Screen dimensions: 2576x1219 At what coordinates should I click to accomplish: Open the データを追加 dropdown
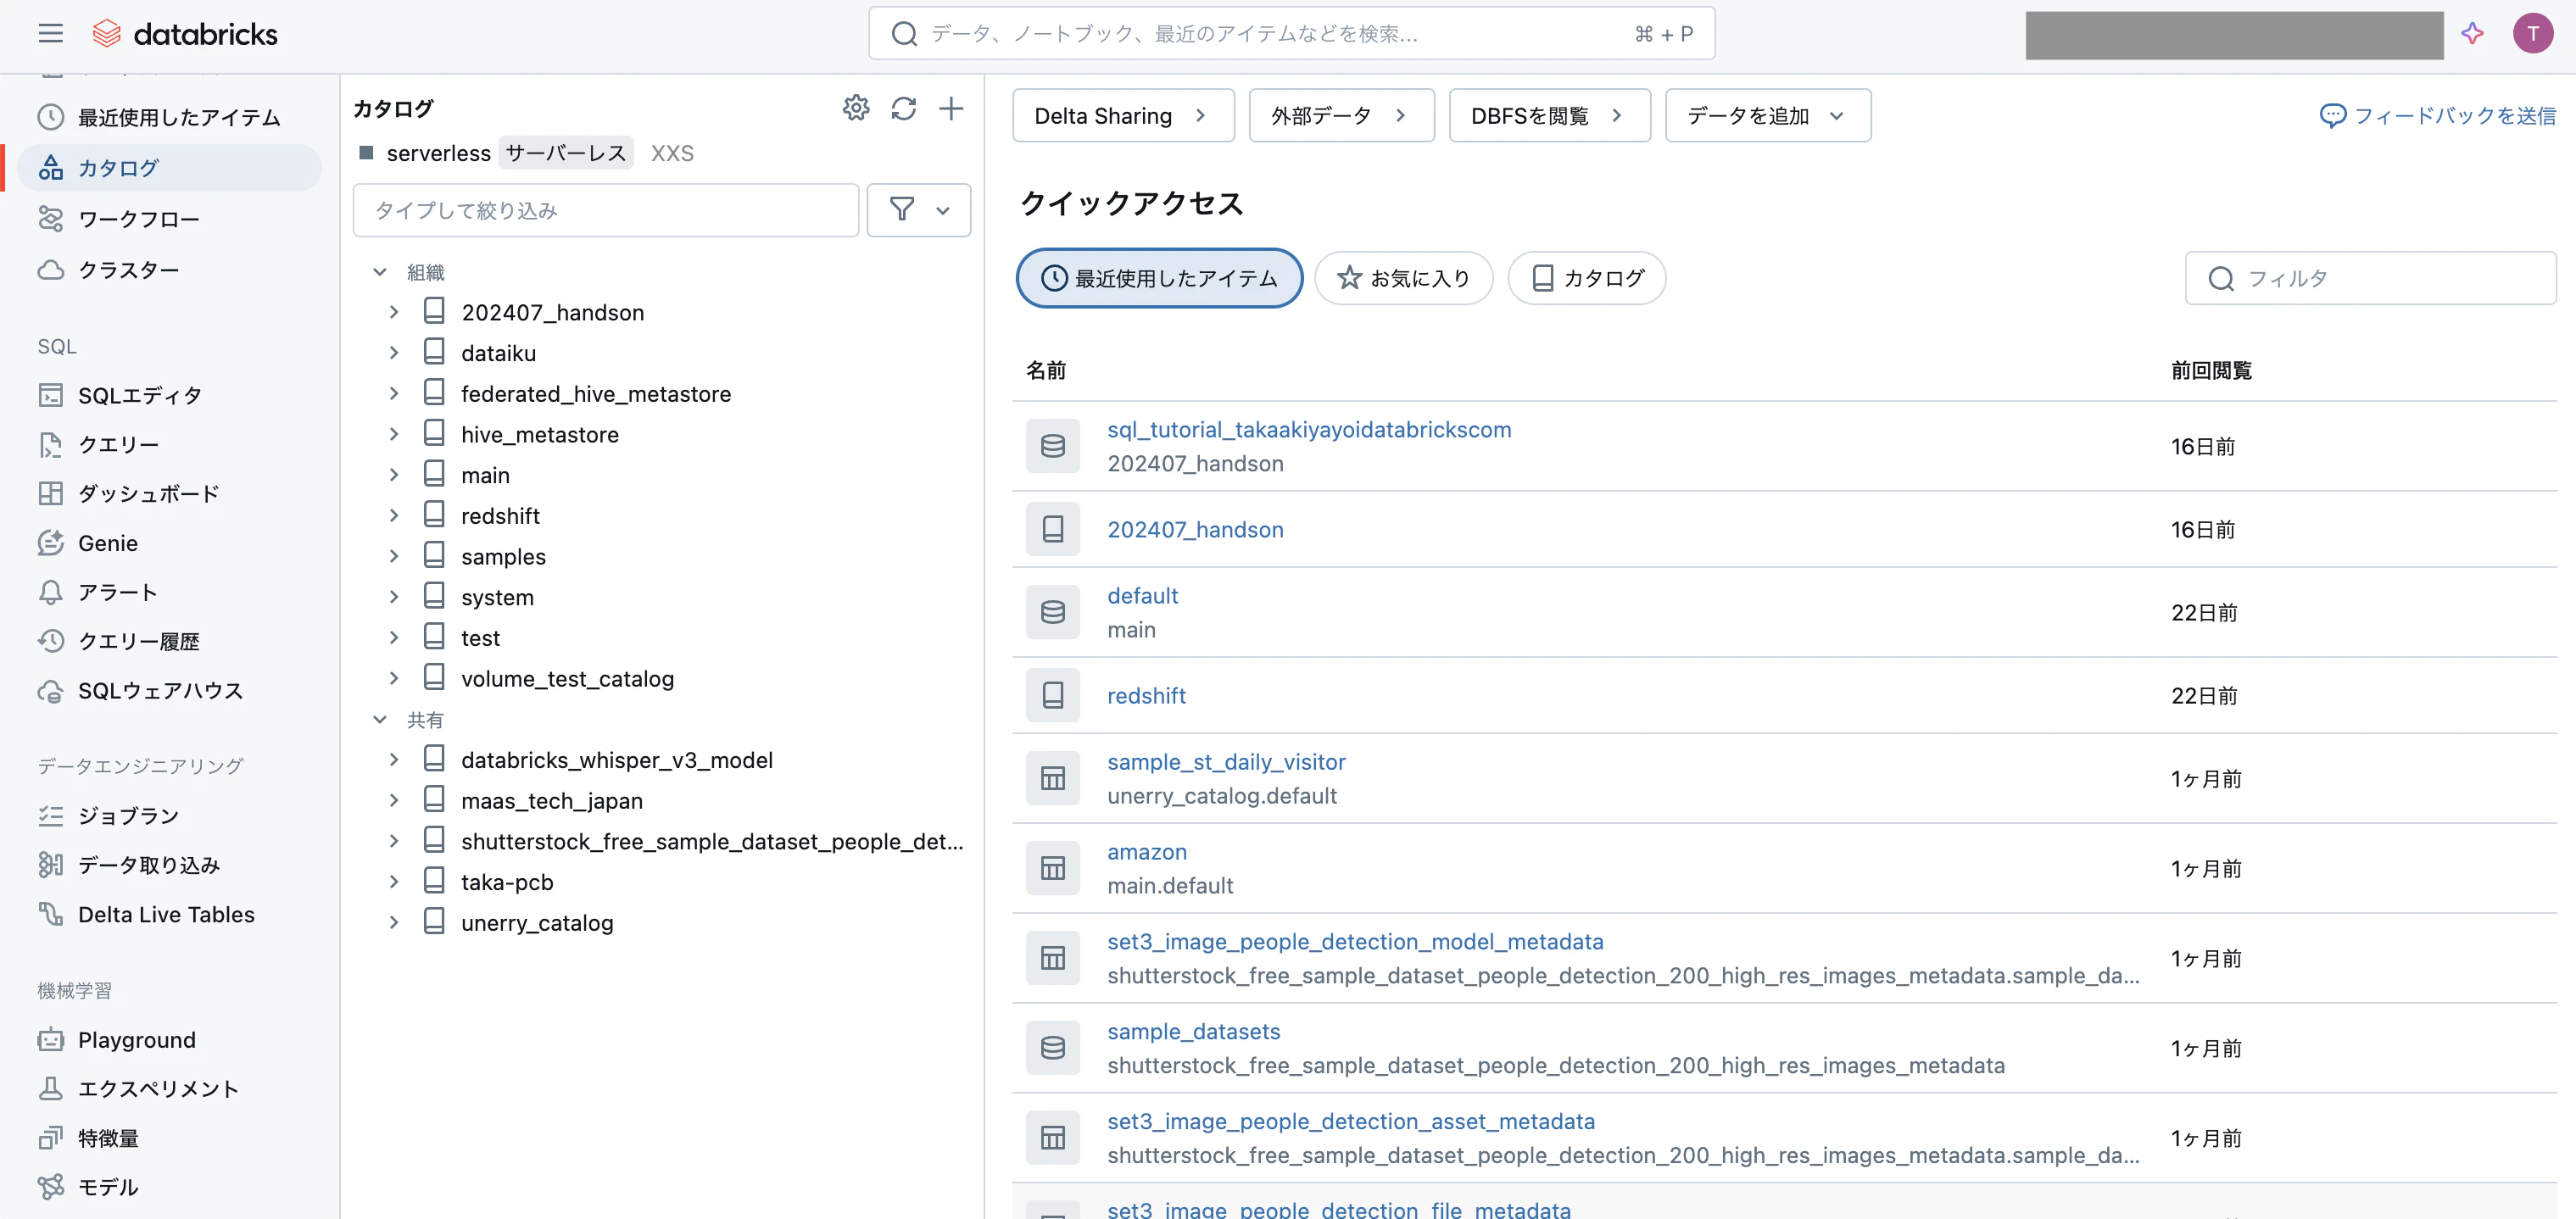click(x=1767, y=116)
